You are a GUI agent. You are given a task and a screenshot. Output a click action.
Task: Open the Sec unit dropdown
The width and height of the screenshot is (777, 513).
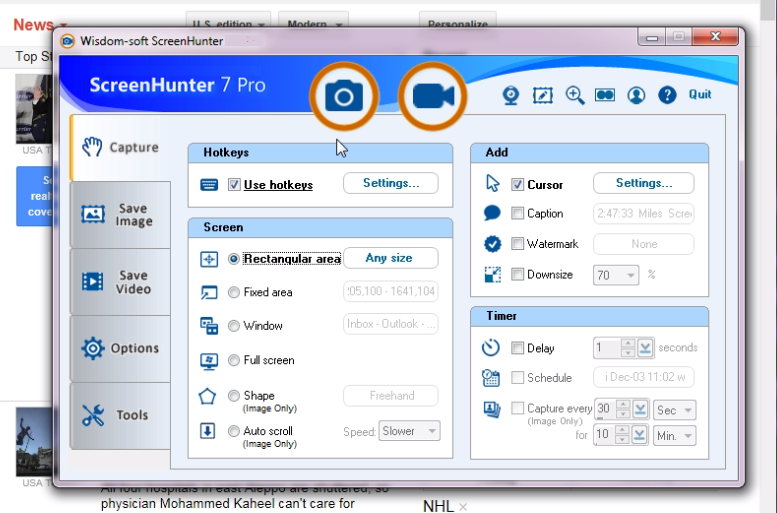coord(674,410)
